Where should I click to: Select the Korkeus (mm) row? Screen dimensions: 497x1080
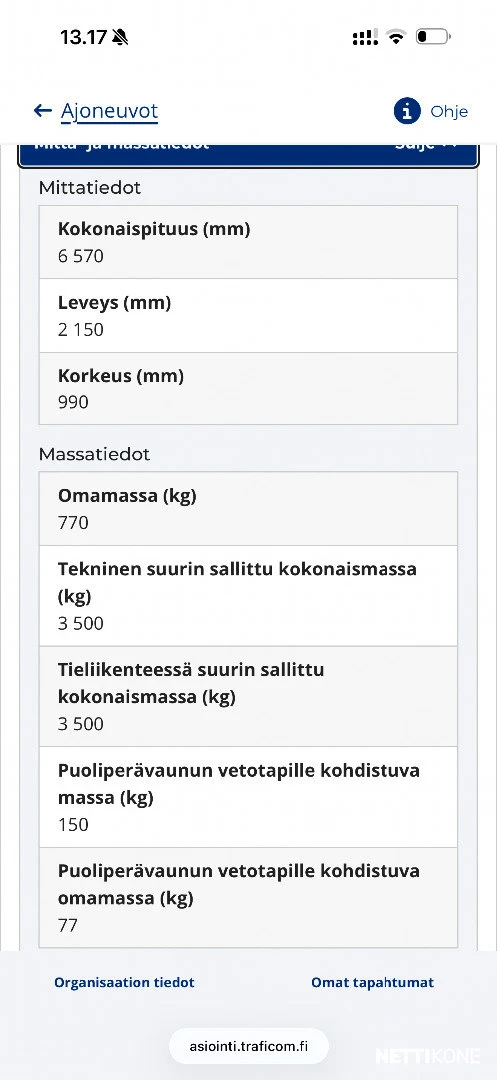point(248,388)
